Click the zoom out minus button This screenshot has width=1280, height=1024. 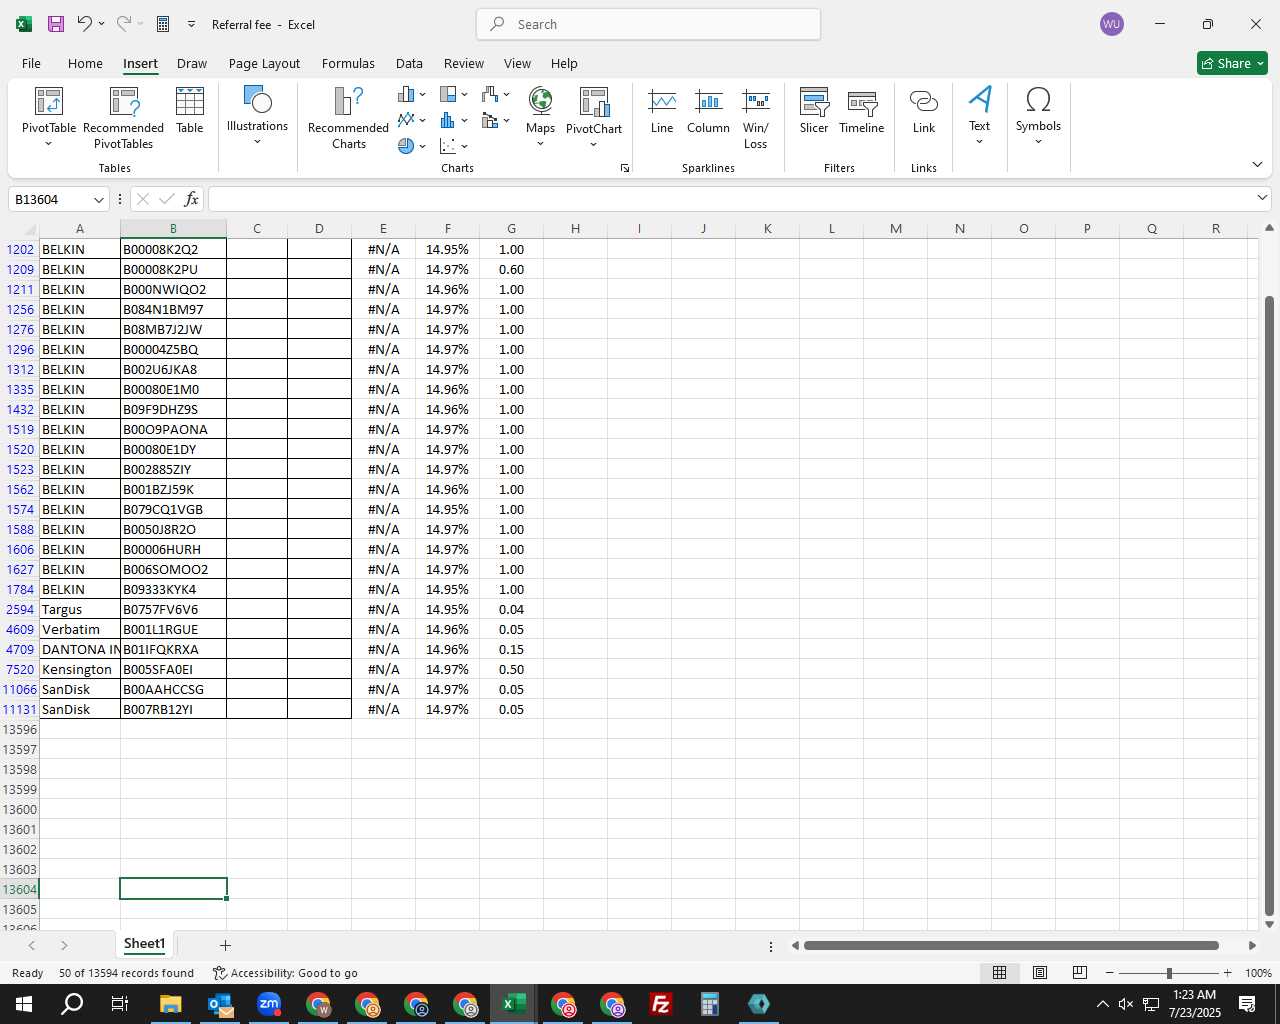(x=1110, y=973)
